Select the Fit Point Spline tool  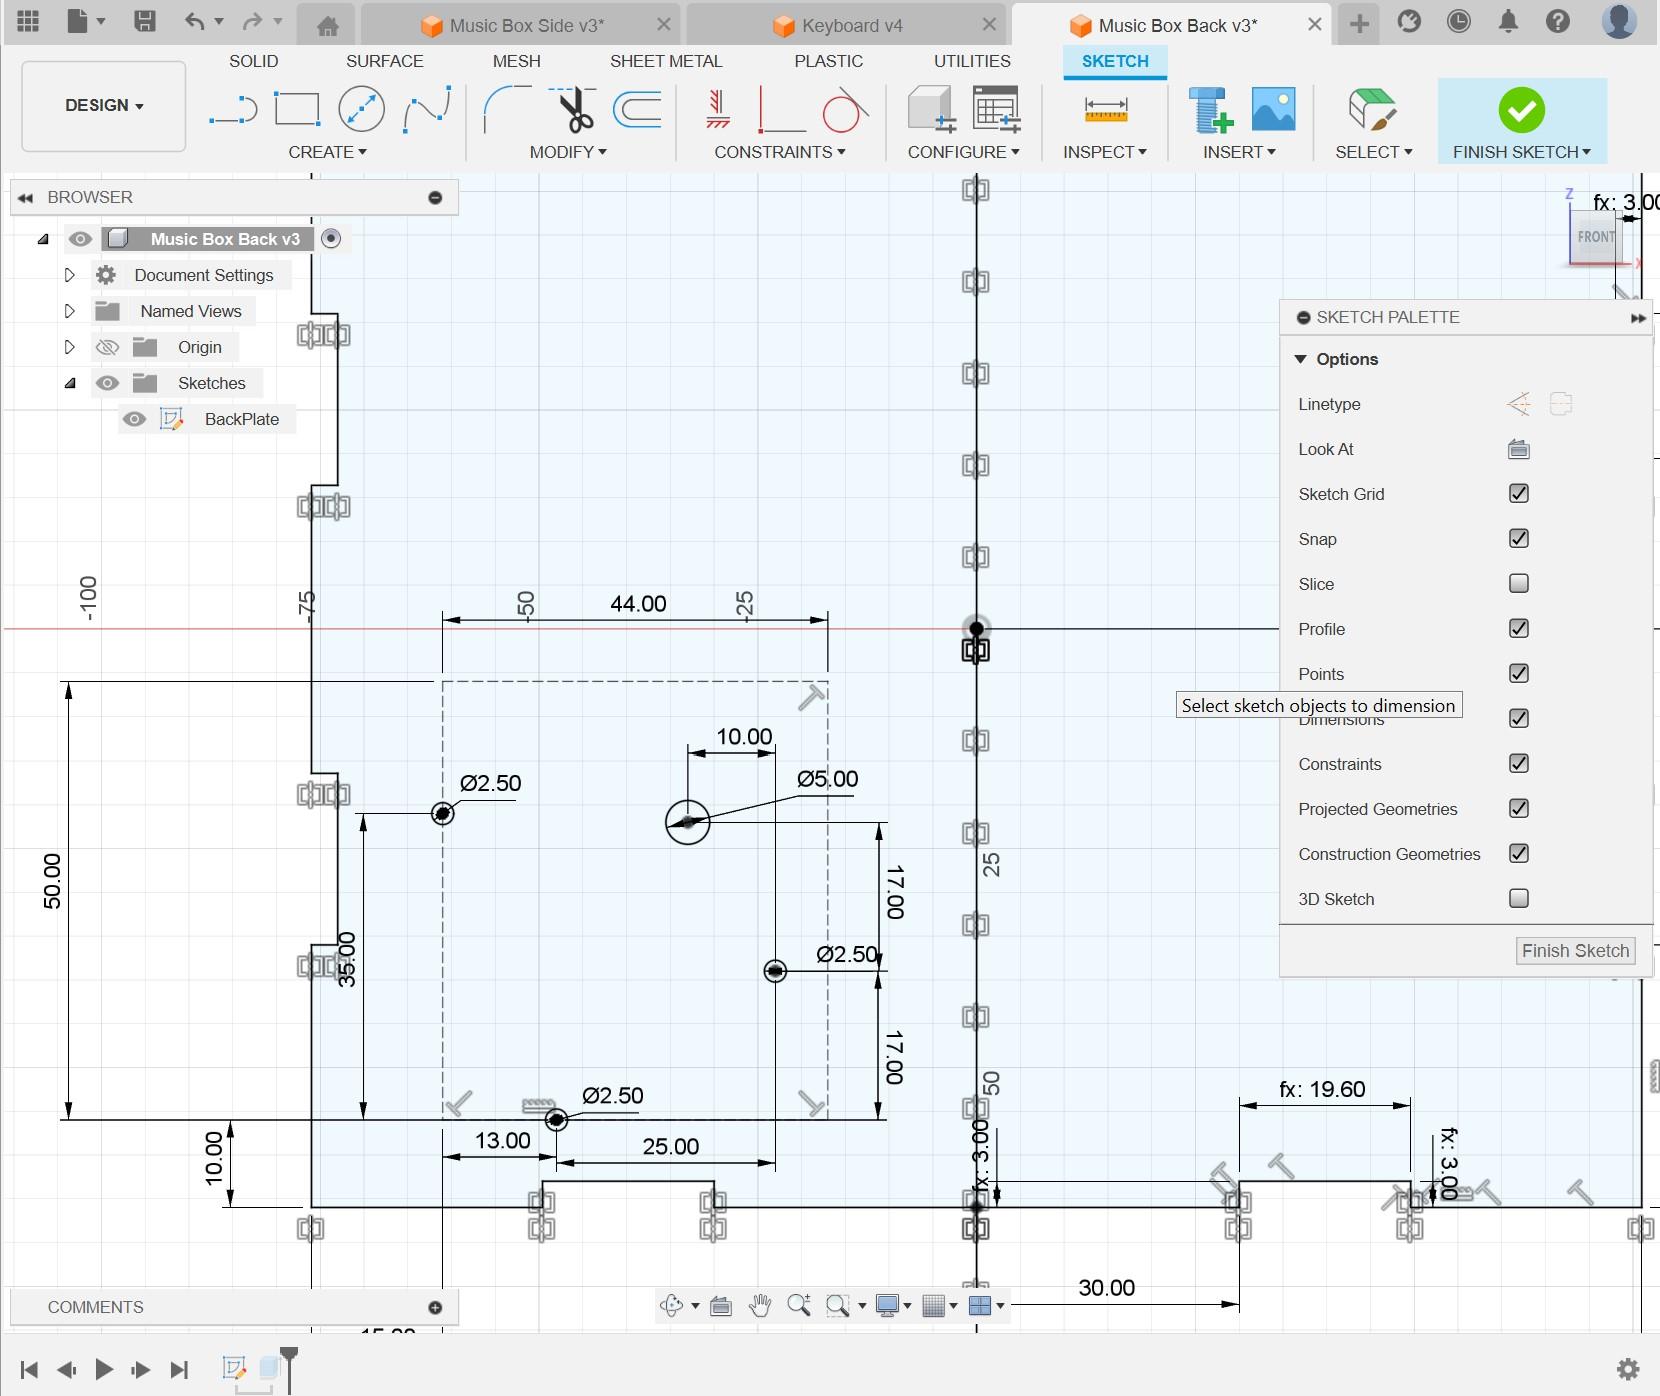click(x=427, y=110)
